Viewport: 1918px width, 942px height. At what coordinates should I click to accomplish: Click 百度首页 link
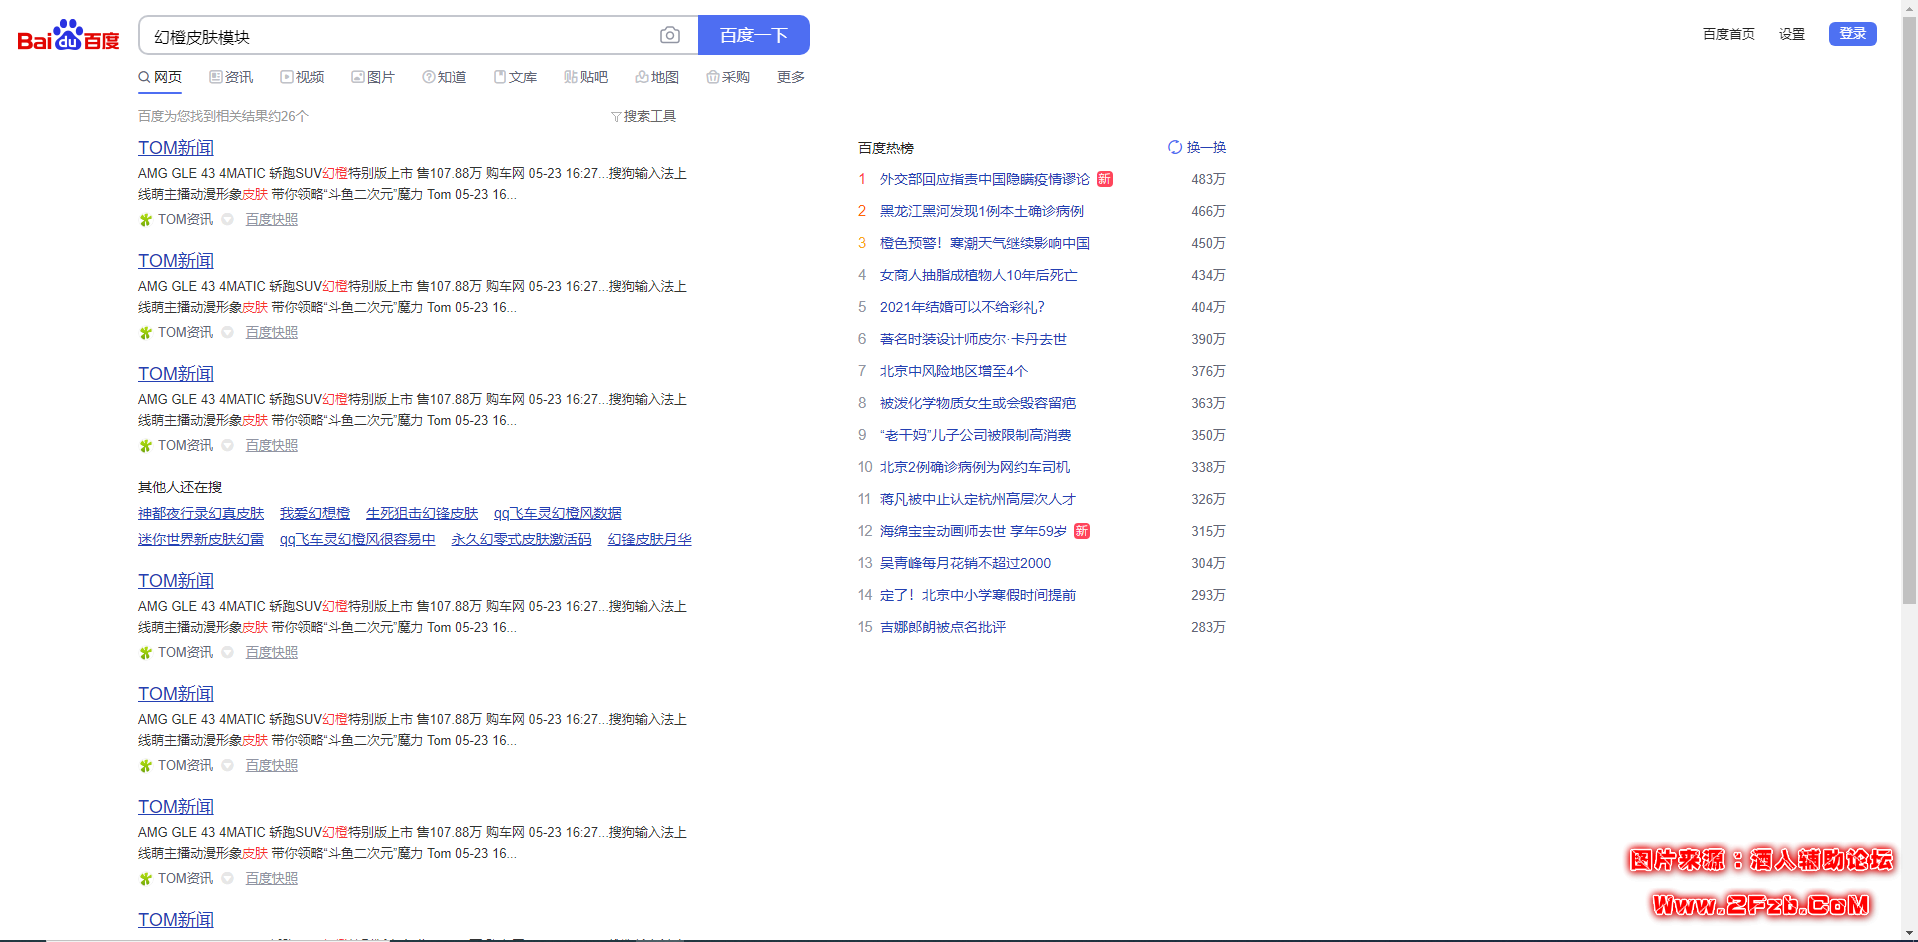1729,34
